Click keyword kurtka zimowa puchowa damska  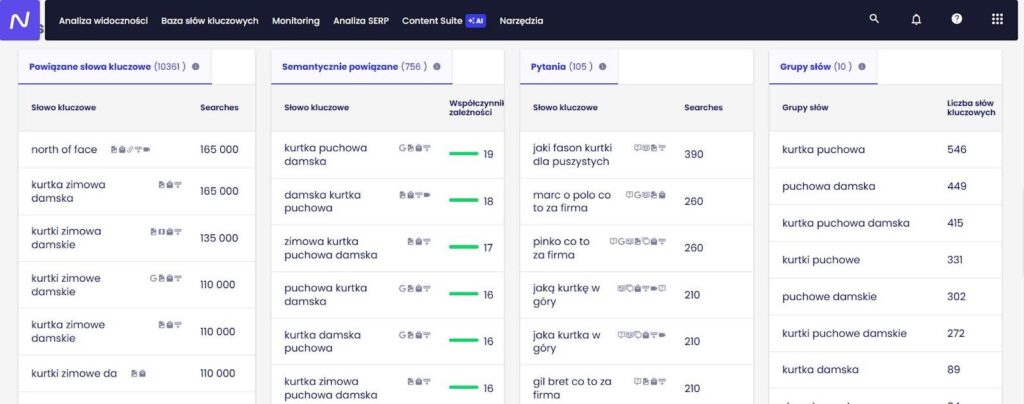tap(330, 388)
